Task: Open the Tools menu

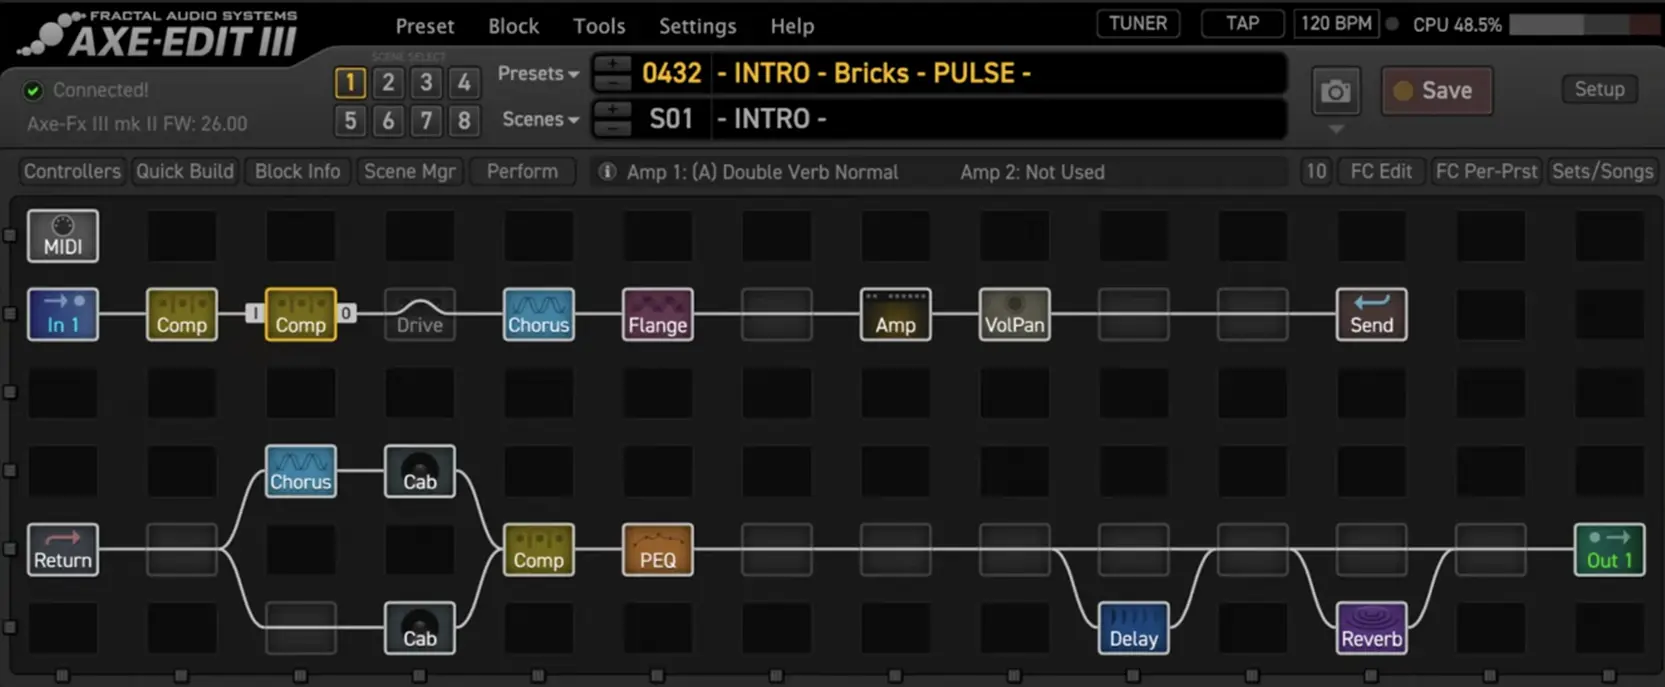Action: [598, 26]
